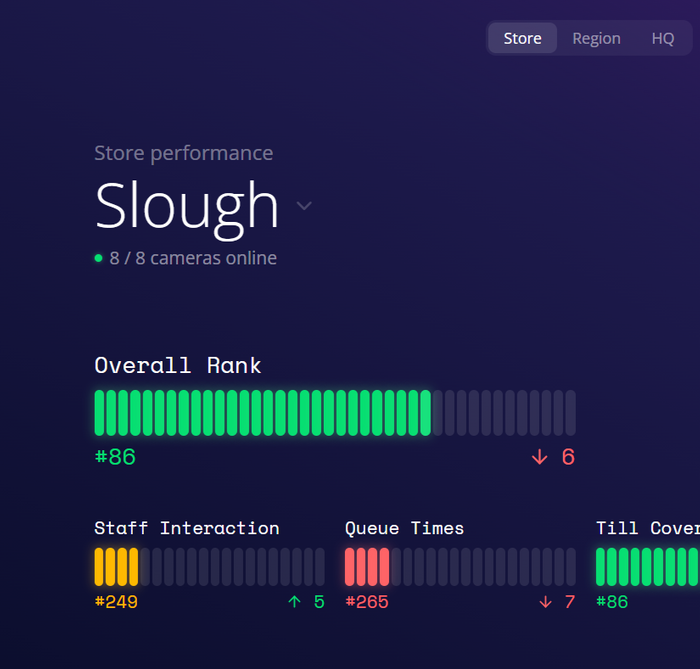Viewport: 700px width, 669px height.
Task: Expand the Slough store dropdown chevron
Action: 304,206
